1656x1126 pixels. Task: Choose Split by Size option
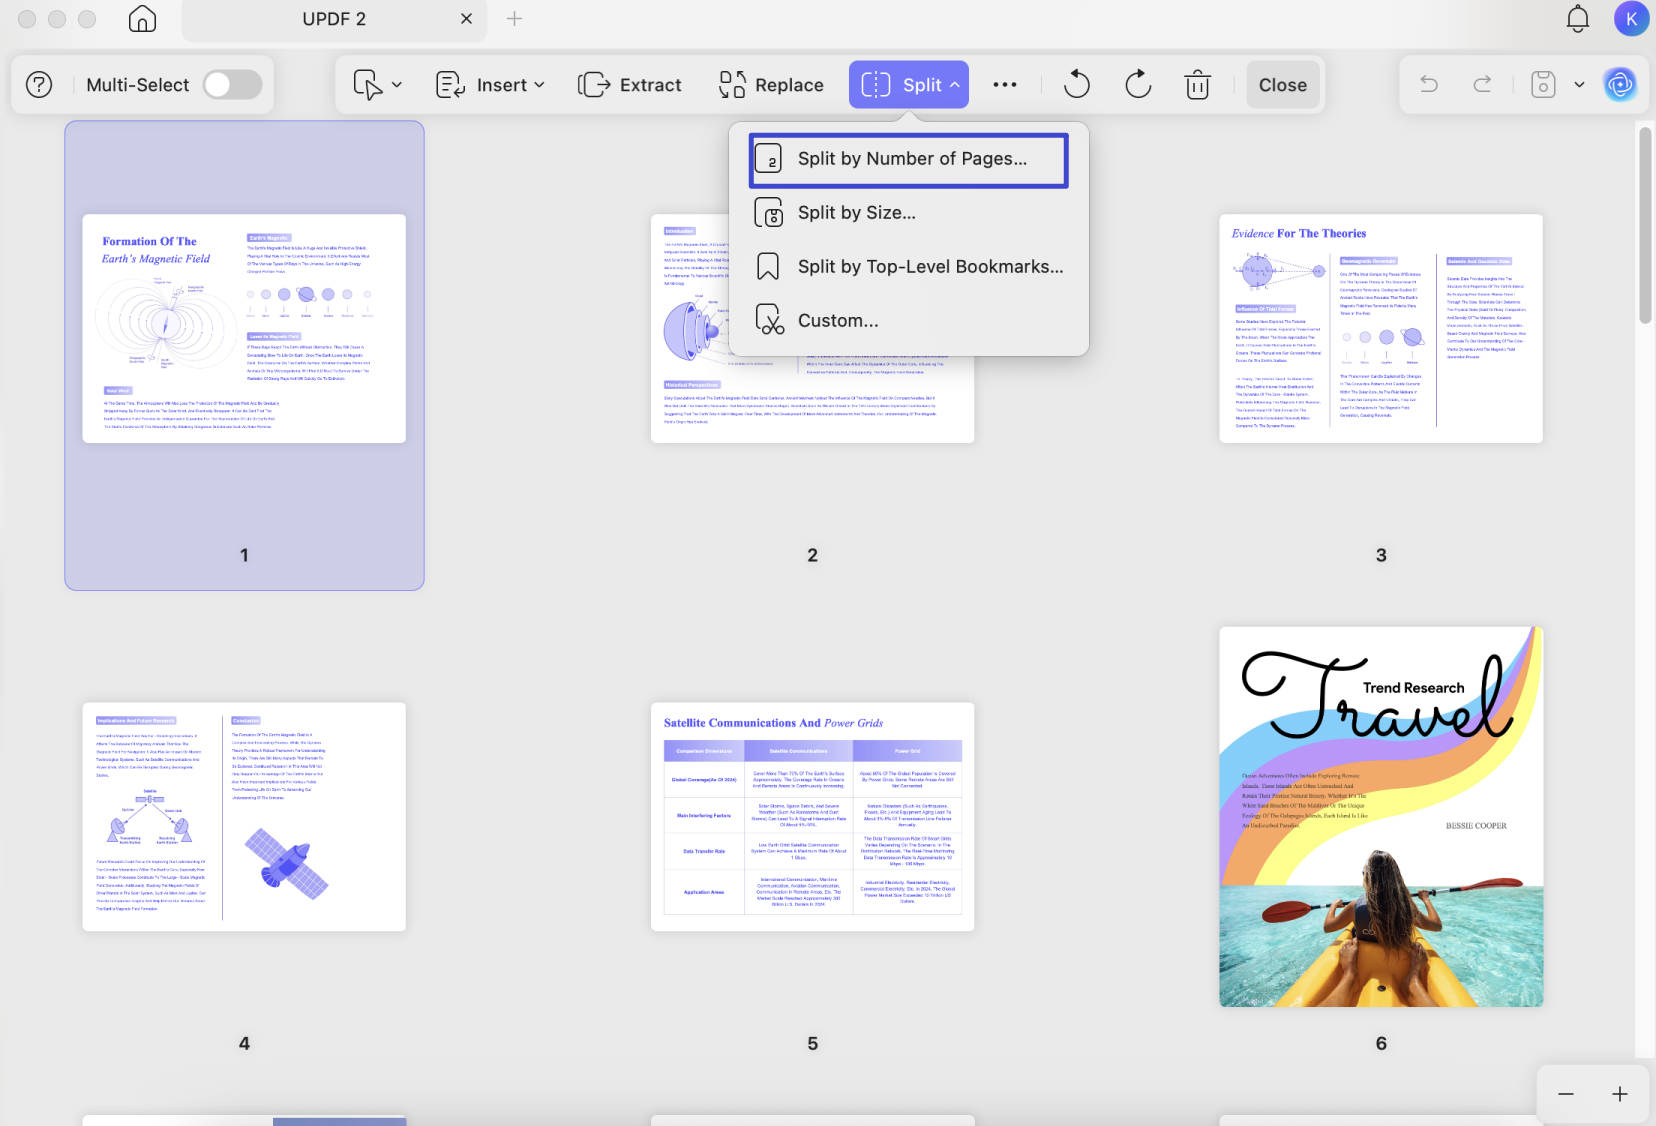(x=909, y=213)
